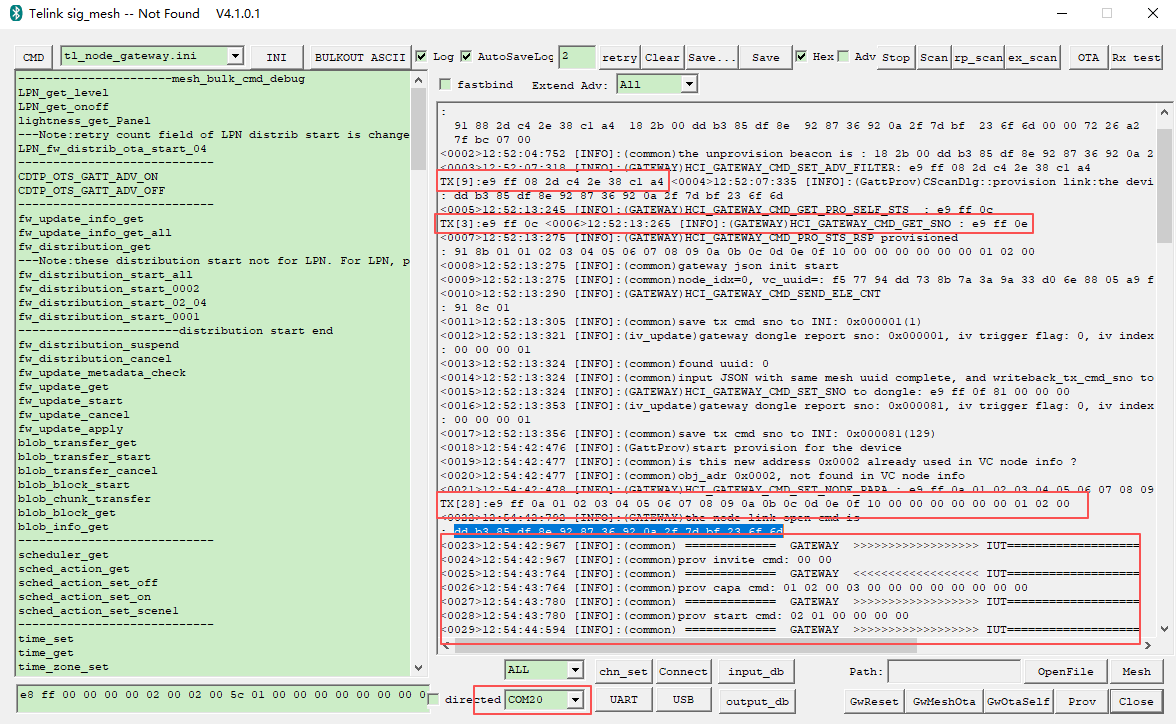
Task: Open the Mesh window button
Action: [1136, 671]
